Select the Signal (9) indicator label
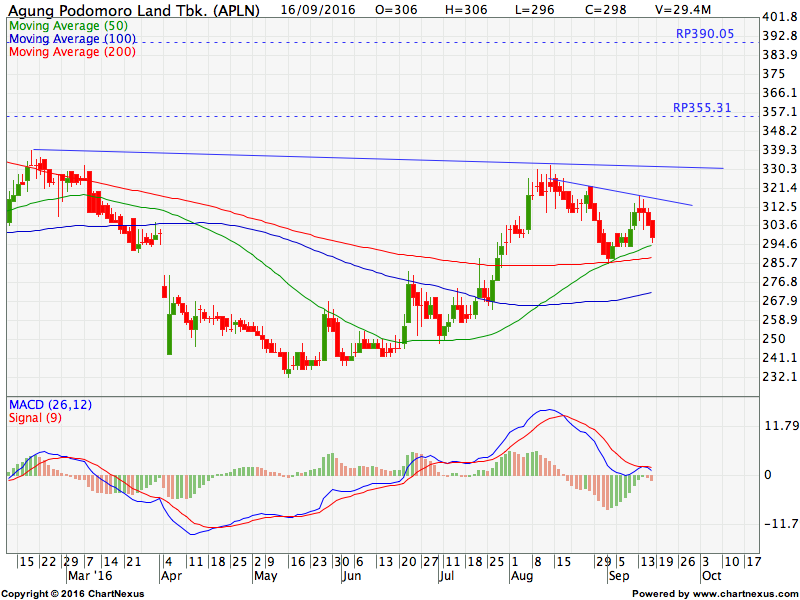This screenshot has height=600, width=800. point(35,418)
